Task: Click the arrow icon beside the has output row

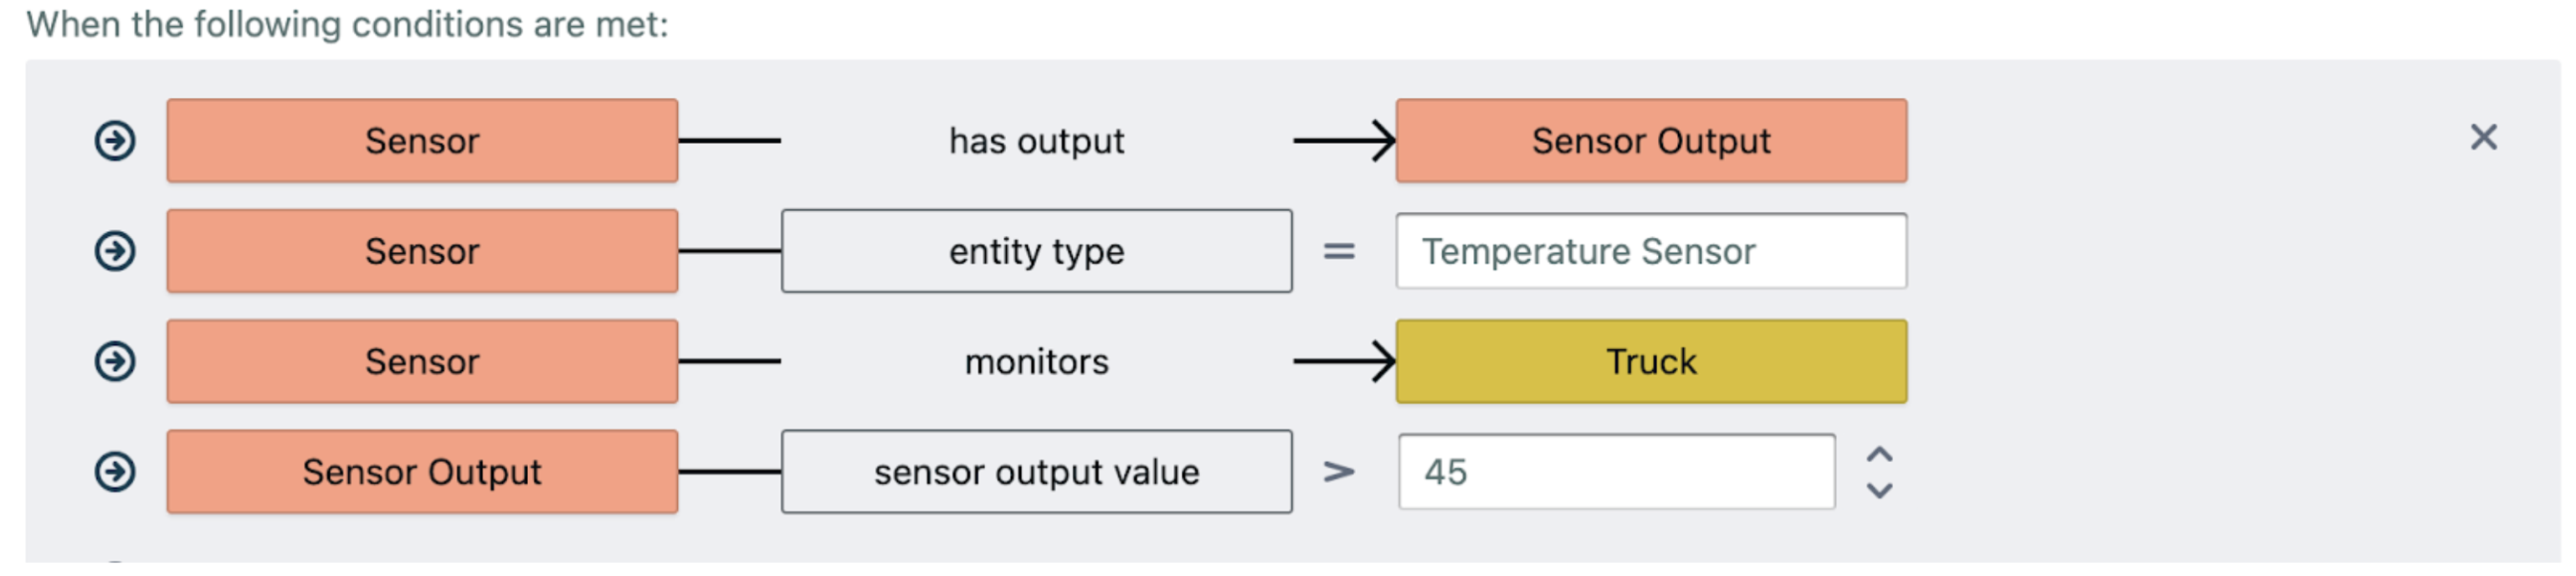Action: [115, 141]
